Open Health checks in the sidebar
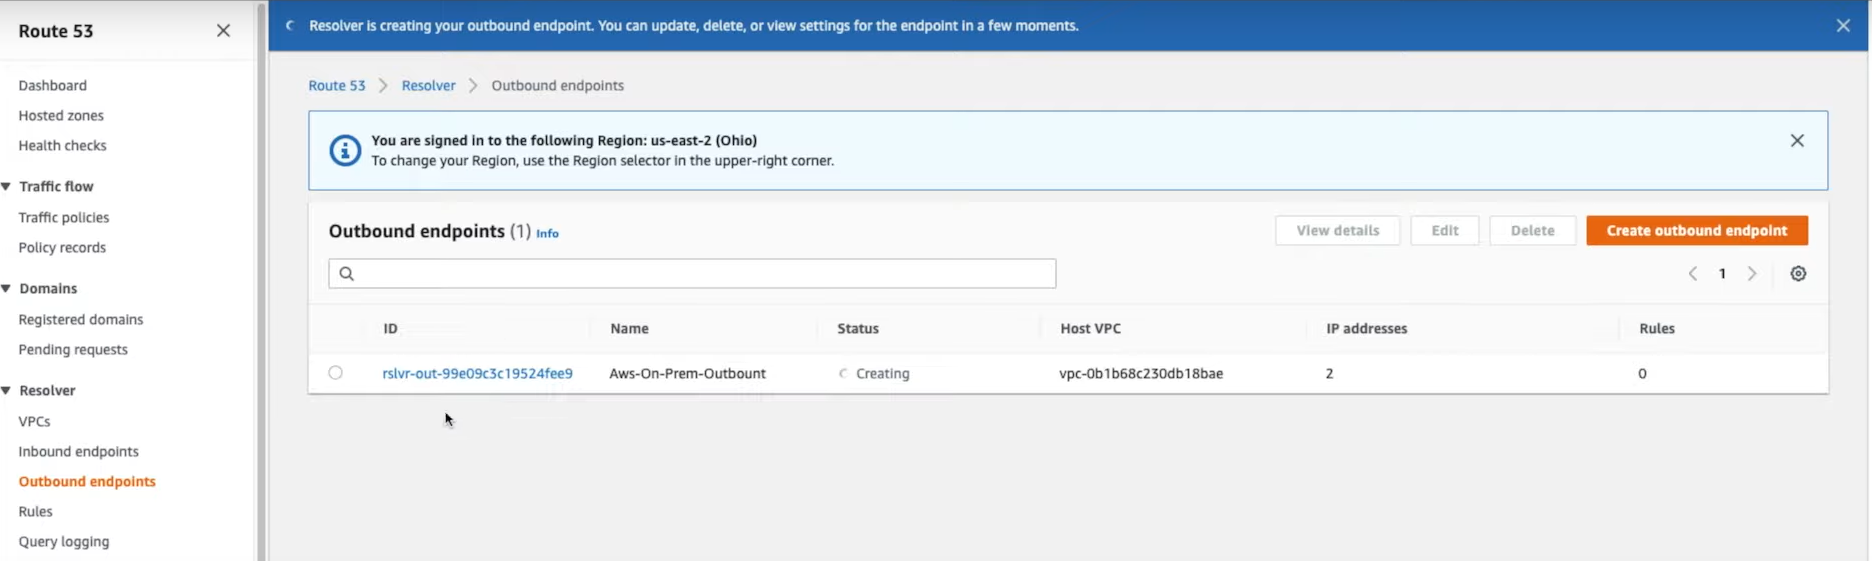The width and height of the screenshot is (1872, 561). (62, 146)
